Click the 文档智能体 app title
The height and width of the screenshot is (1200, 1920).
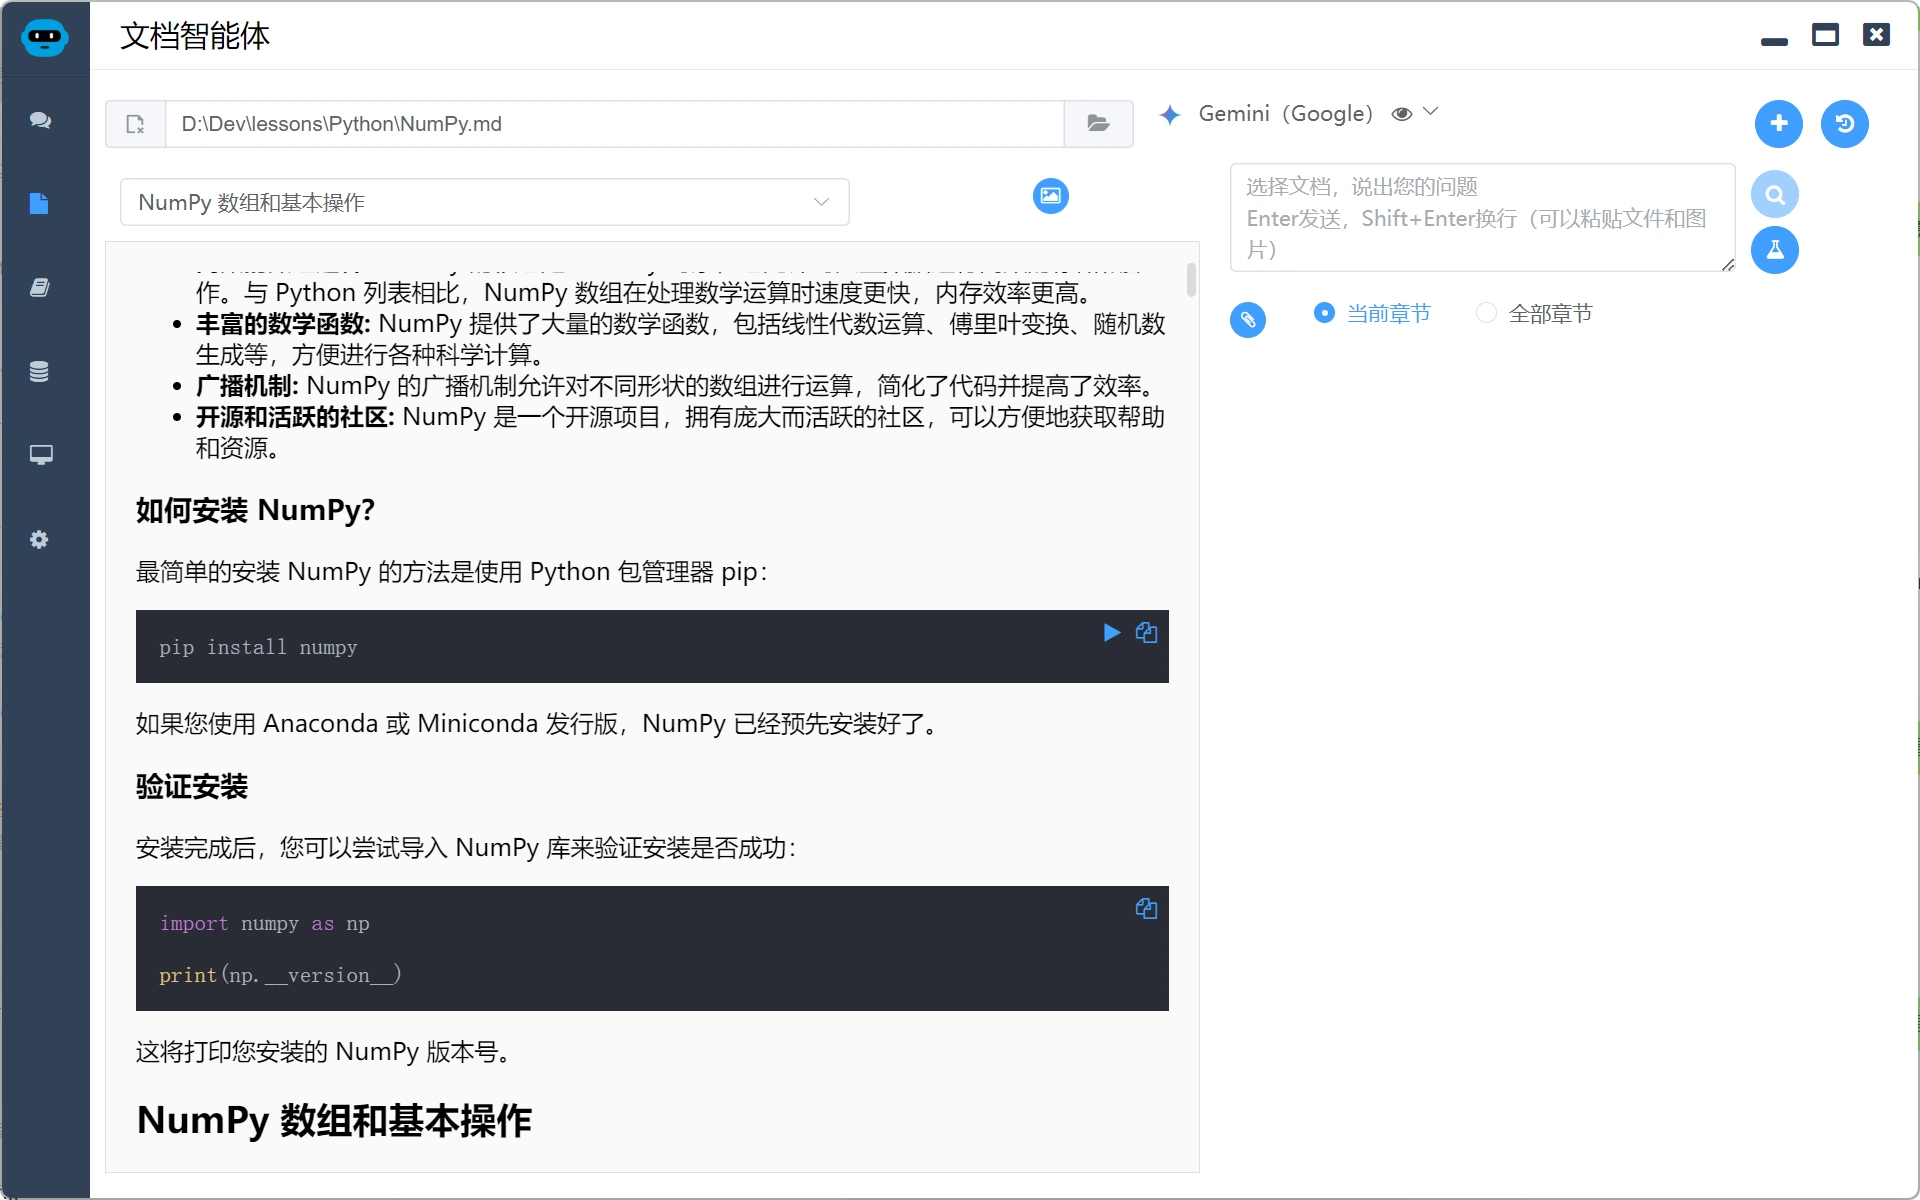tap(195, 36)
